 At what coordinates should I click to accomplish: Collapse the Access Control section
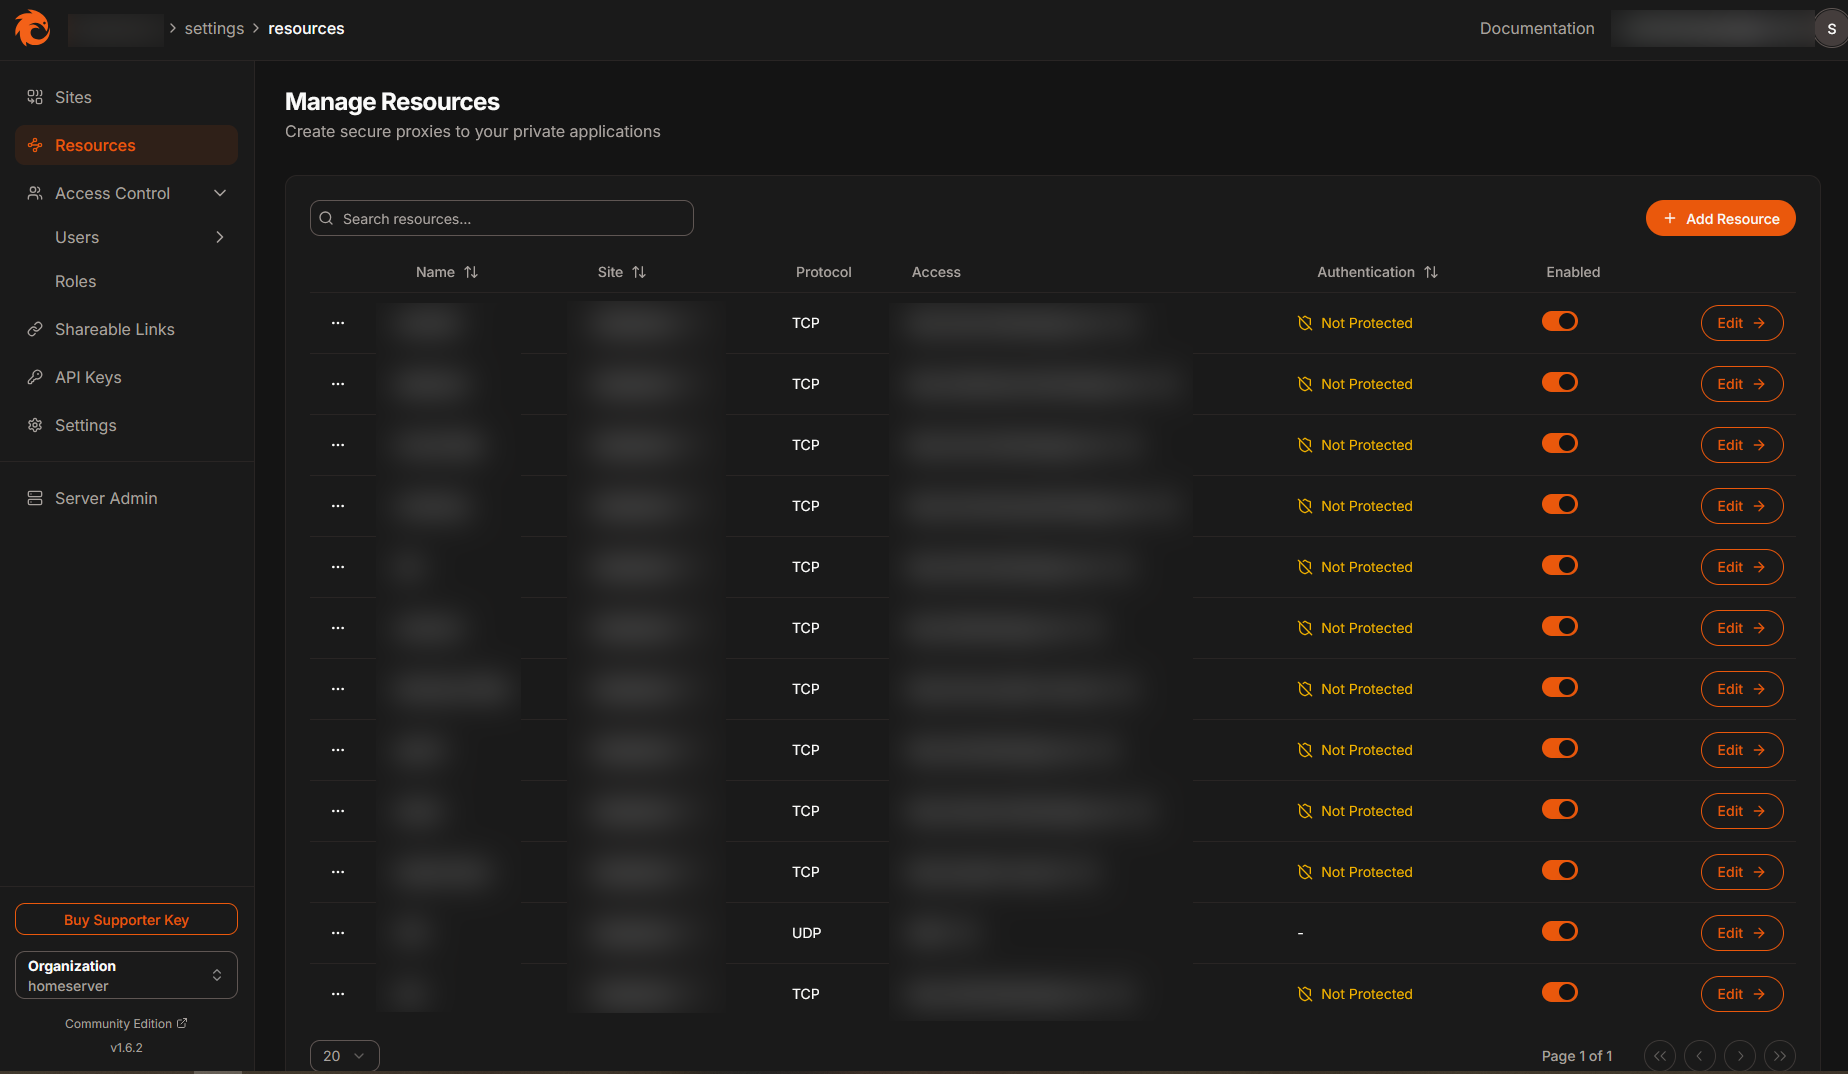pos(220,193)
